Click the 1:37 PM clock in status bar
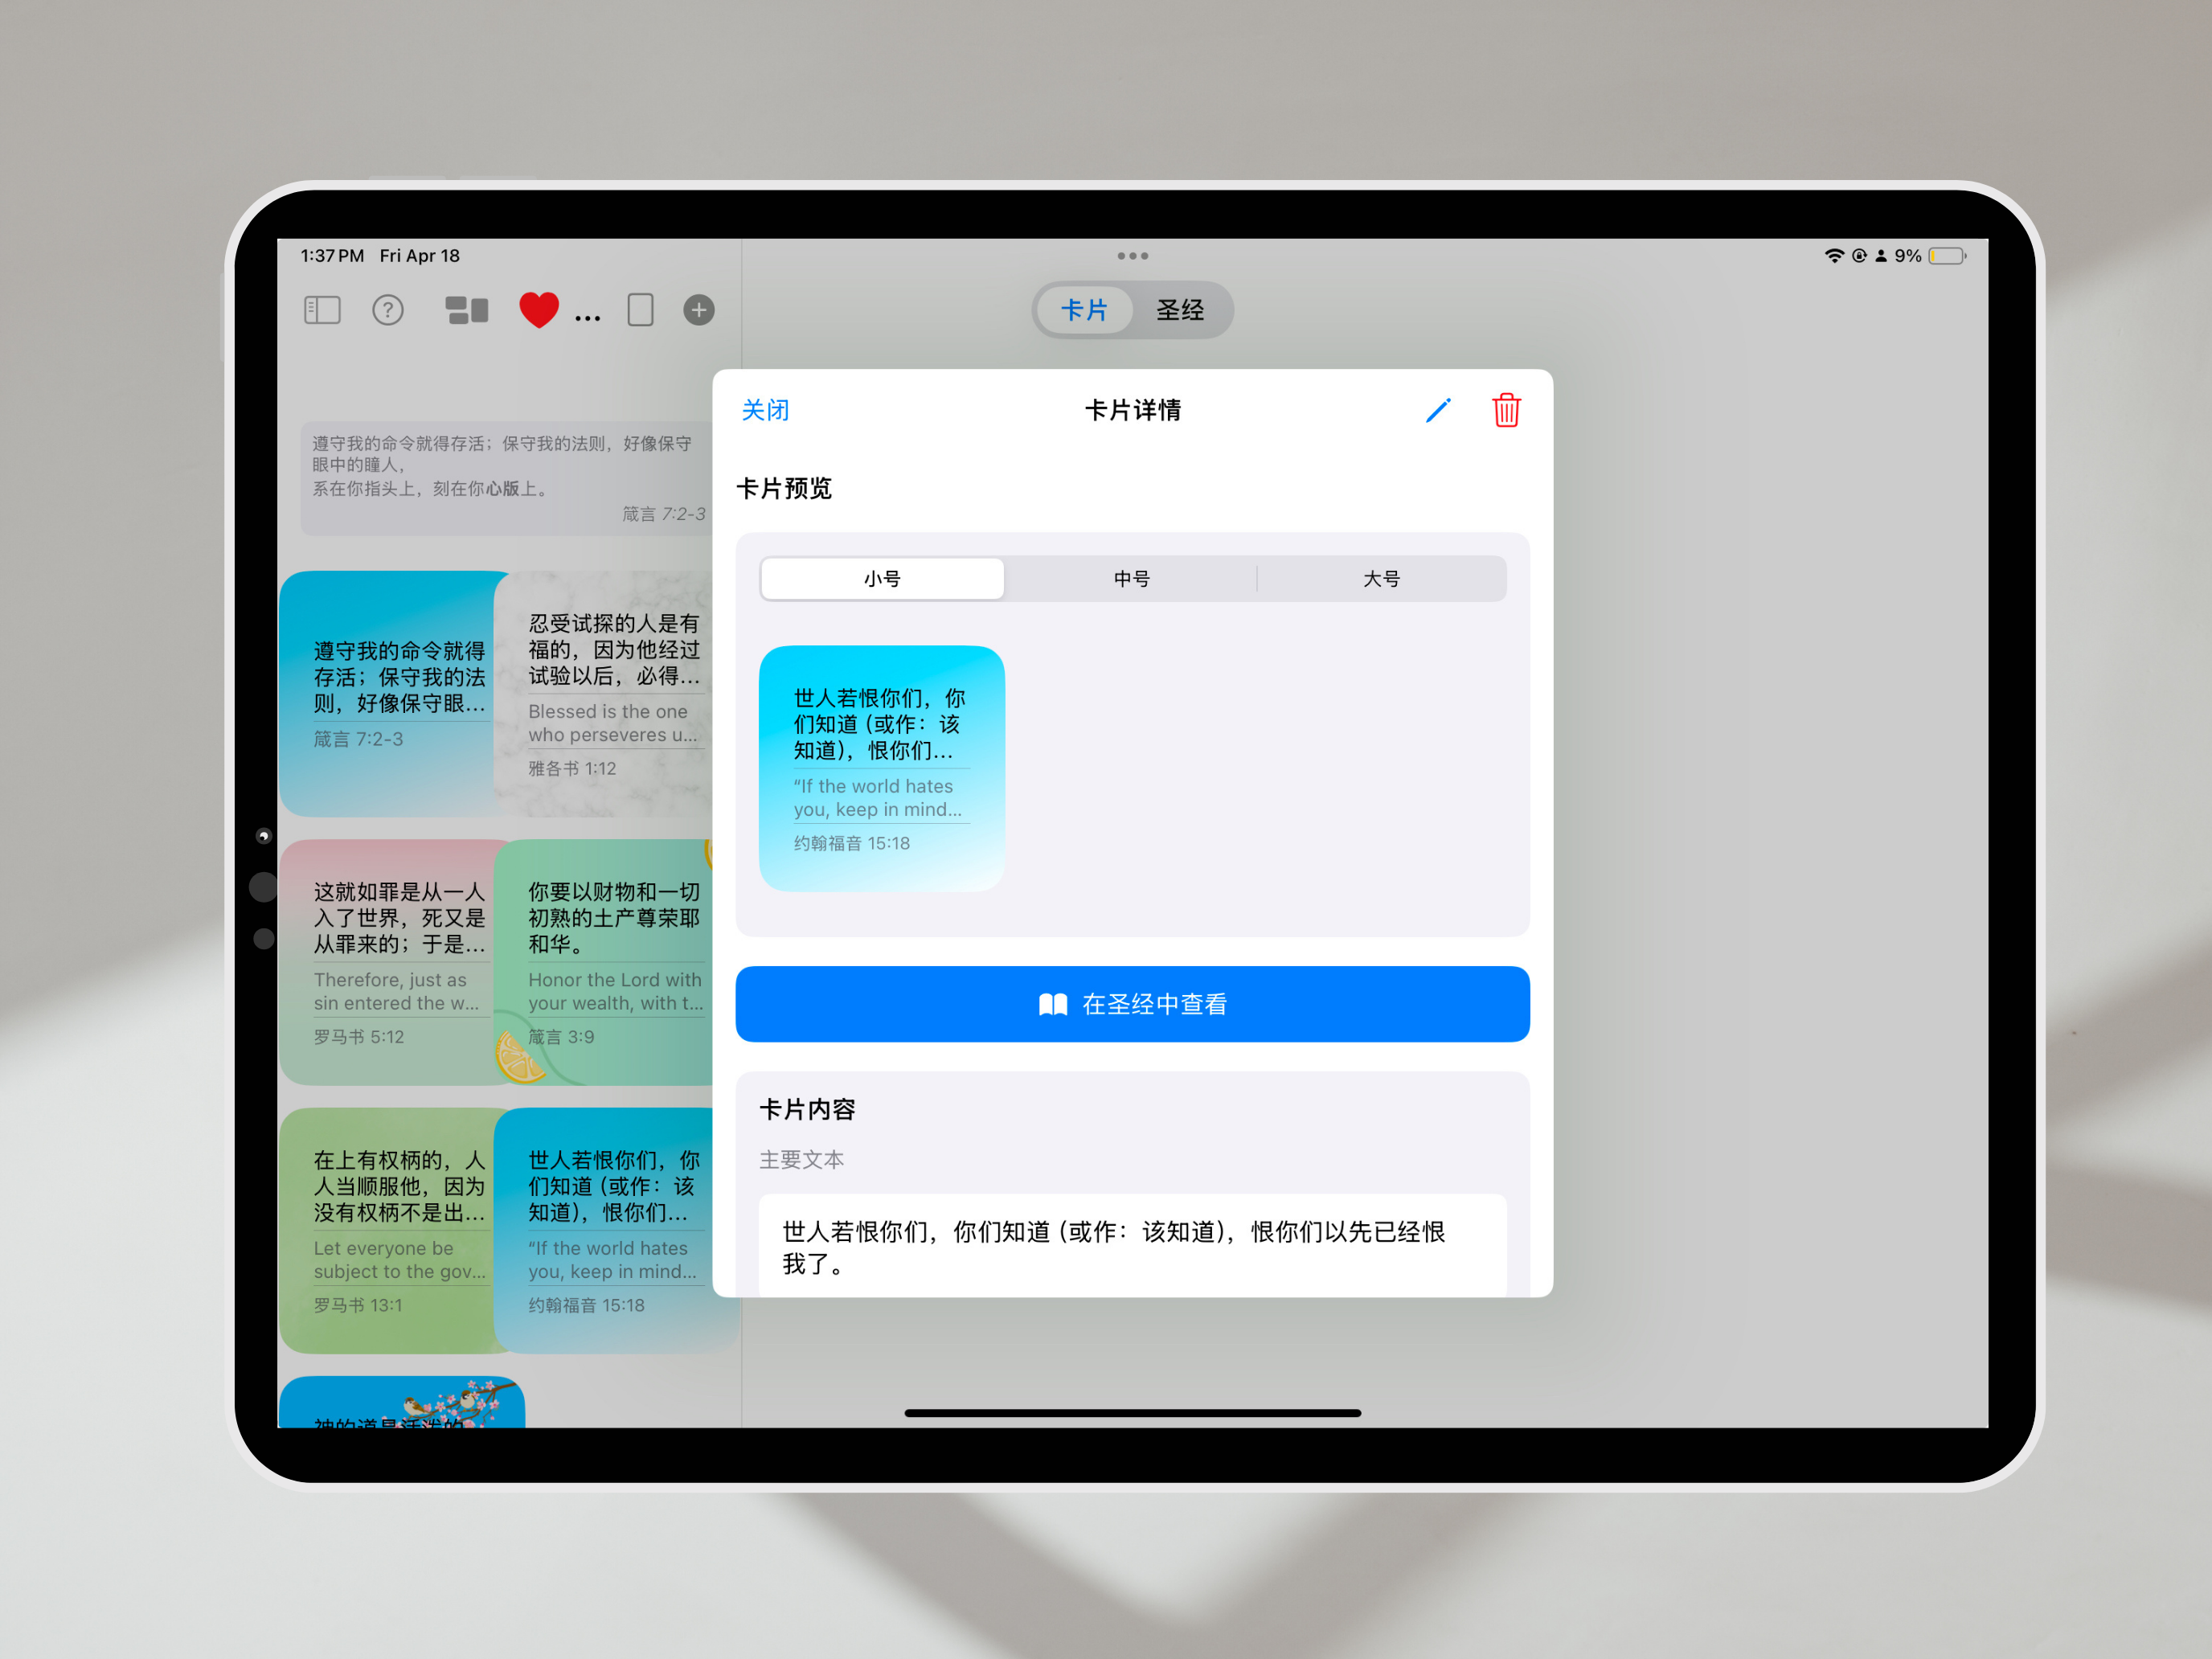The height and width of the screenshot is (1659, 2212). pos(332,256)
